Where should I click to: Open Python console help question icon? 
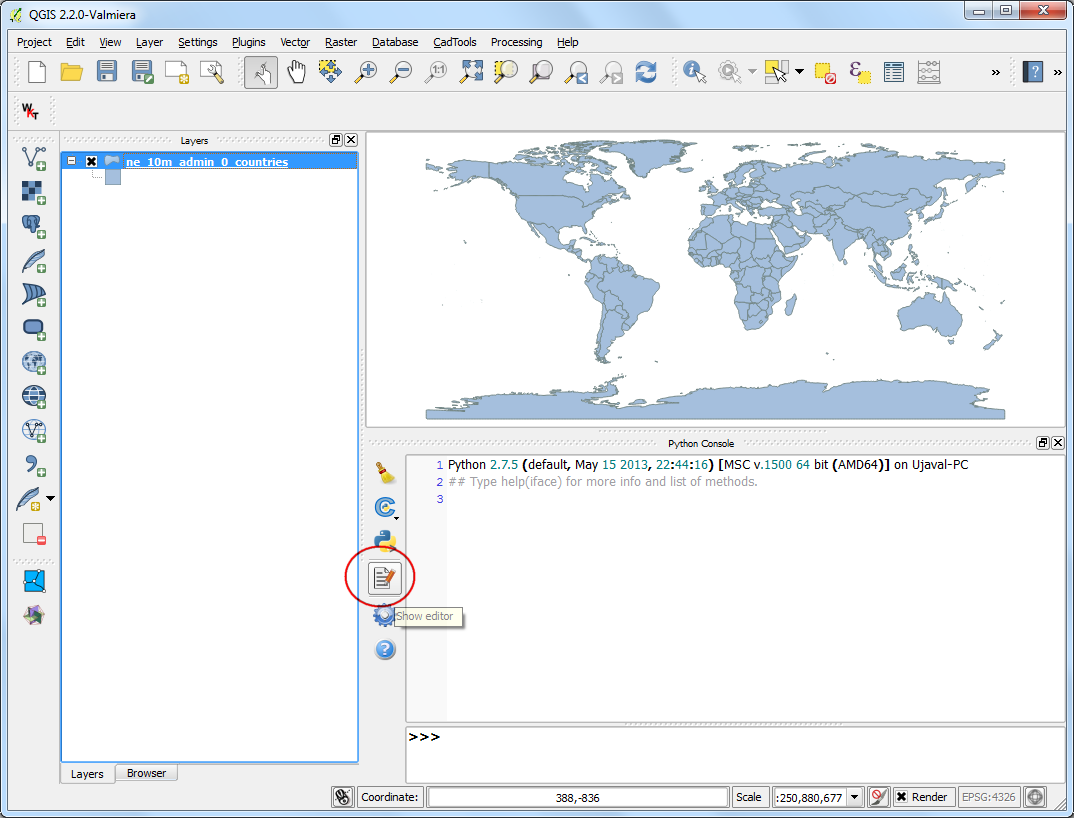[x=385, y=649]
